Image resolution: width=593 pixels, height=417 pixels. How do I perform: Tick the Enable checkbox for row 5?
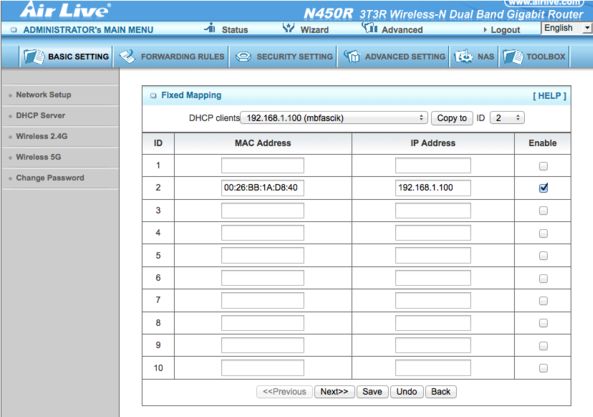point(543,256)
